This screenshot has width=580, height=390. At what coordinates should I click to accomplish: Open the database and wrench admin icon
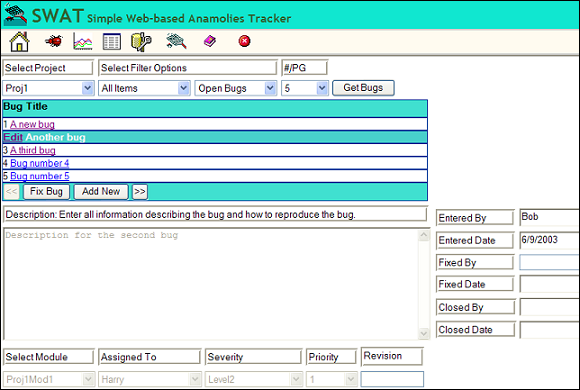click(x=141, y=41)
